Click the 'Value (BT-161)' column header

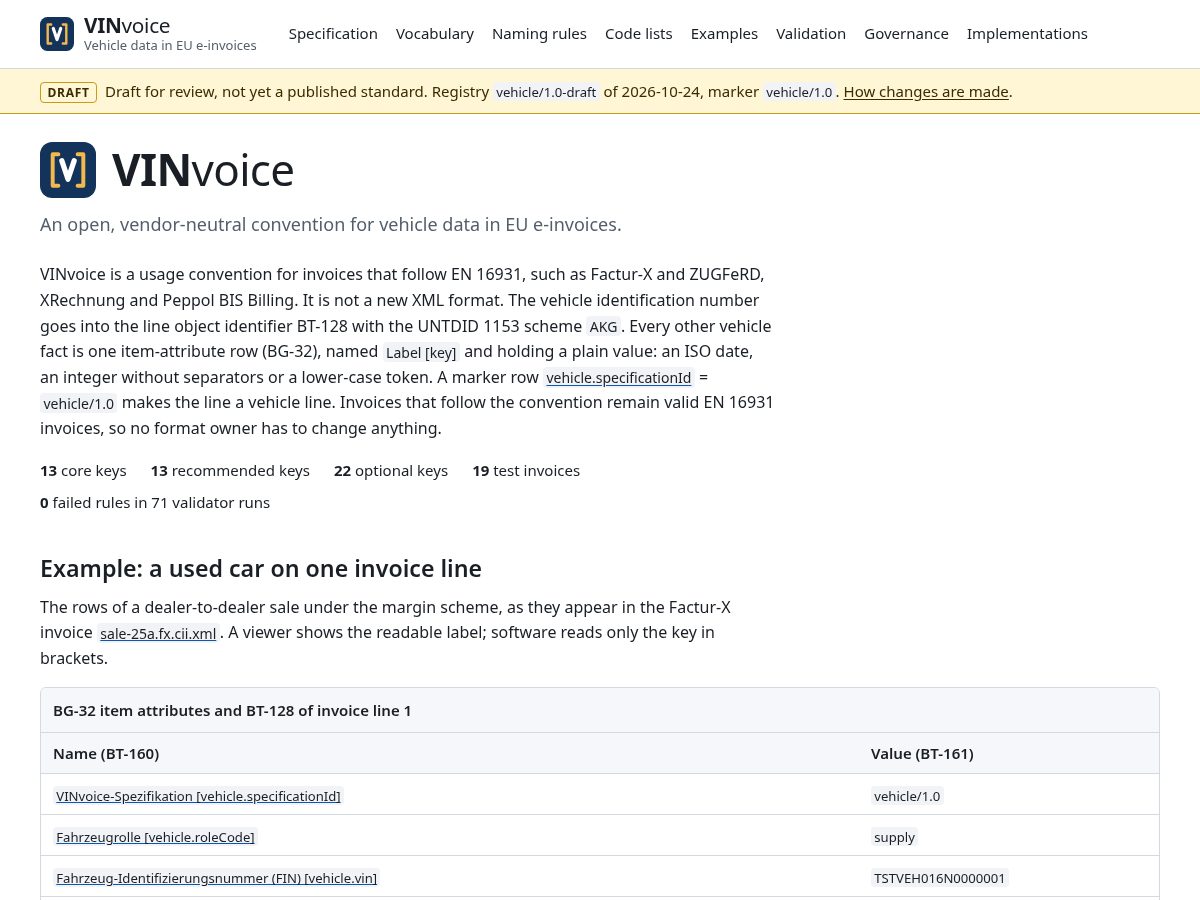click(x=922, y=754)
